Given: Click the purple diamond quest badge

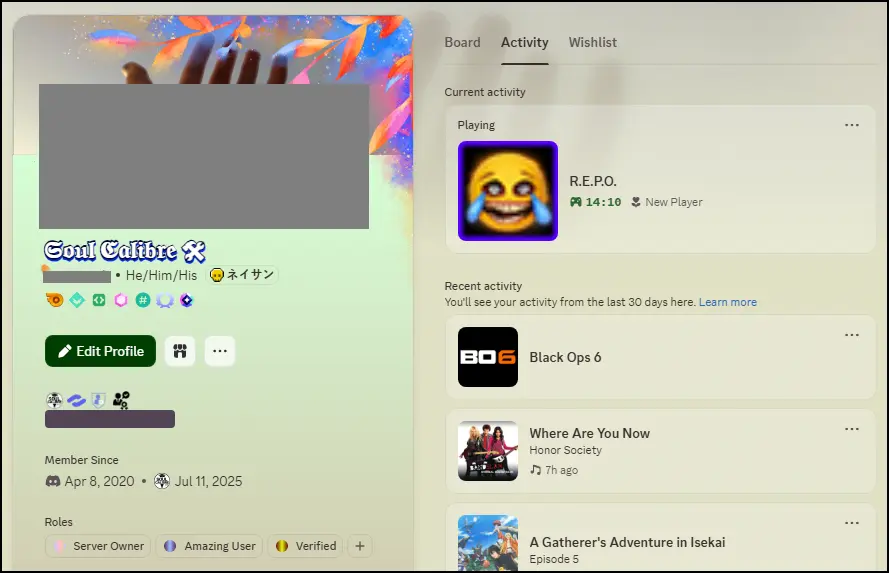Looking at the screenshot, I should pos(187,300).
